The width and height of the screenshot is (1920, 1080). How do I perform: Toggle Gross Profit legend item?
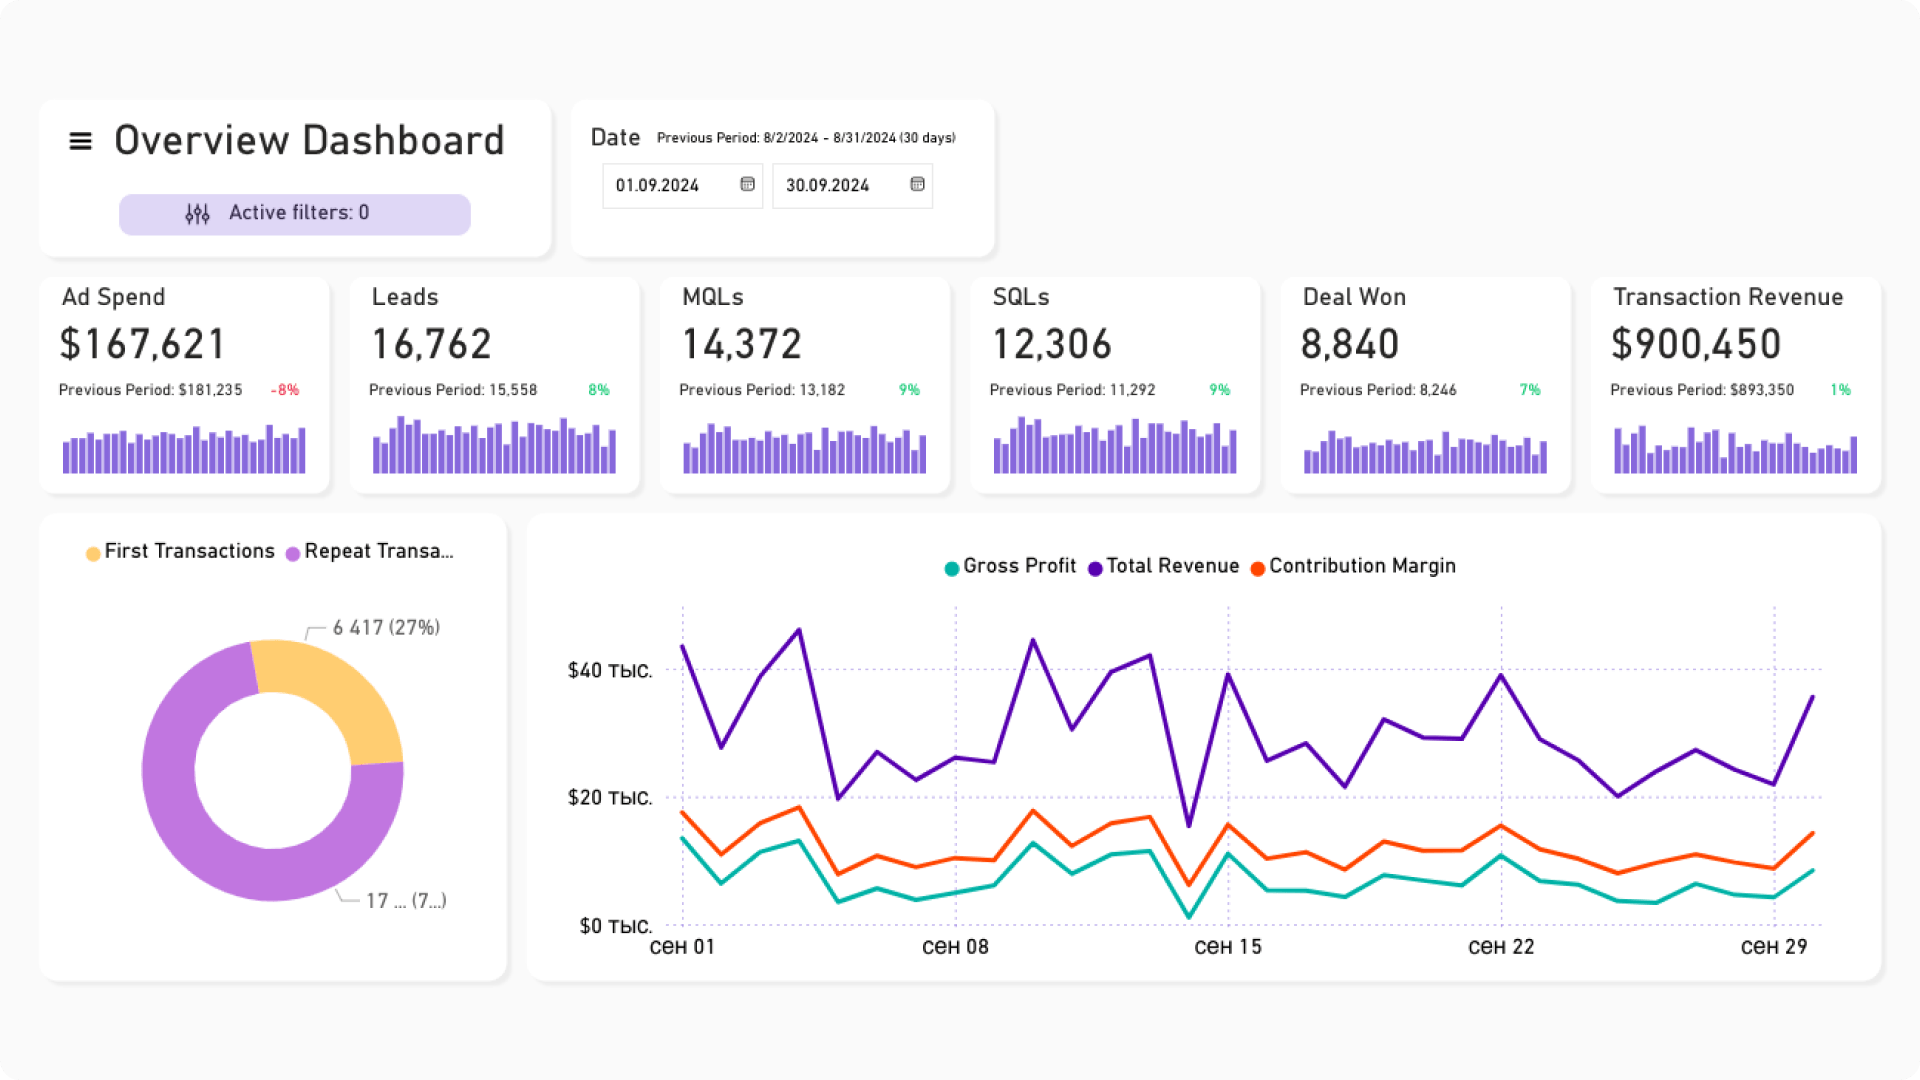tap(1010, 566)
